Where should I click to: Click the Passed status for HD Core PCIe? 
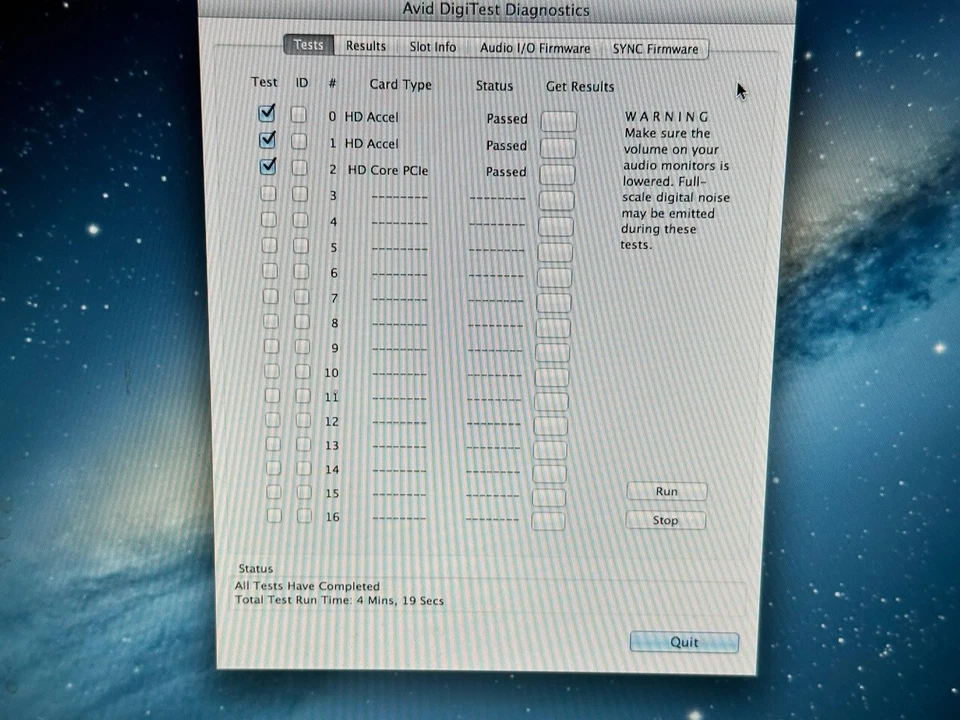tap(506, 172)
